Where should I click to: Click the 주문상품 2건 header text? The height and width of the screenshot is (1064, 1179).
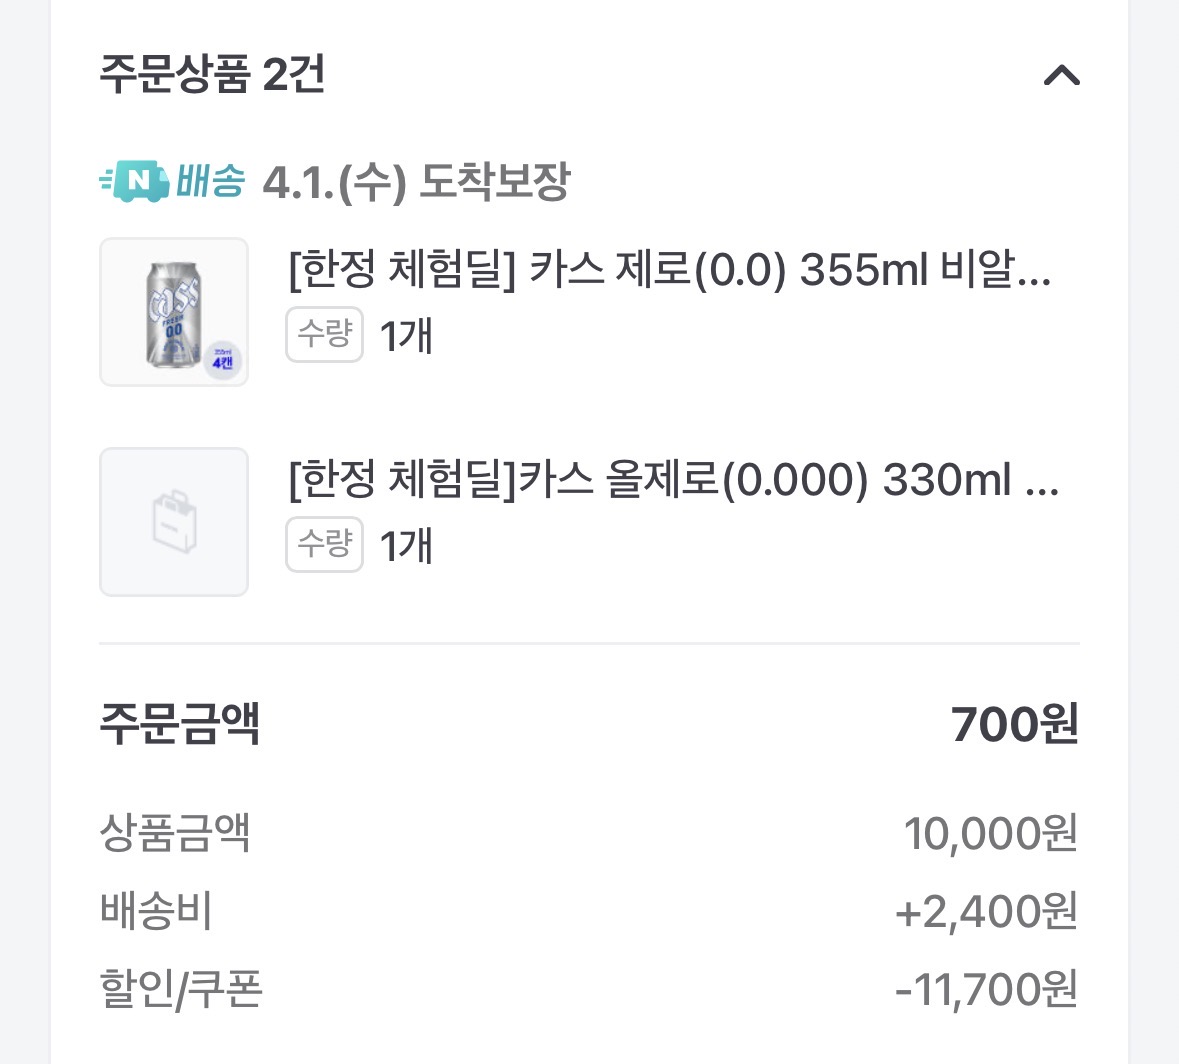coord(212,74)
